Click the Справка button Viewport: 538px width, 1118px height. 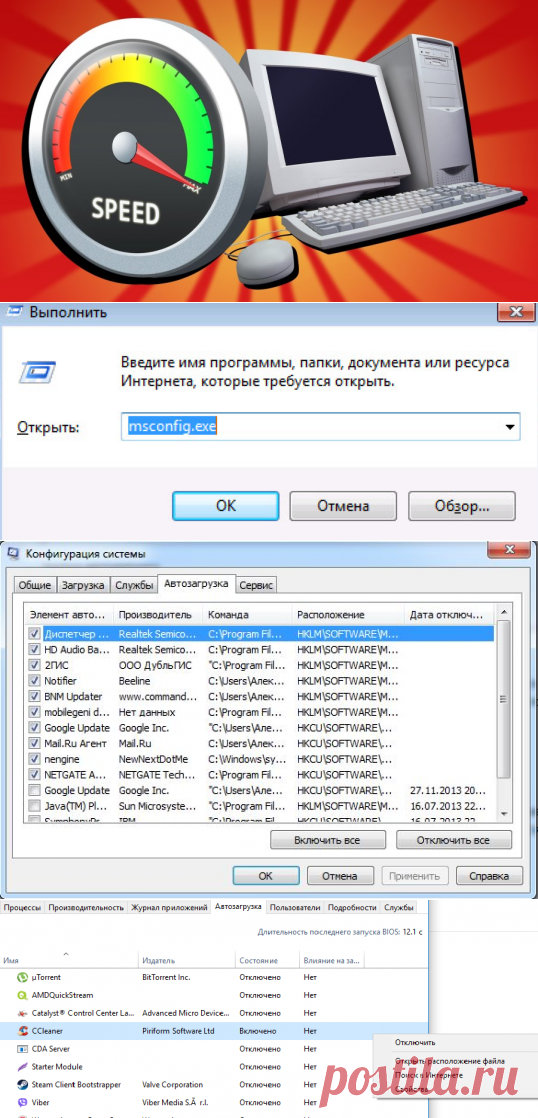490,876
